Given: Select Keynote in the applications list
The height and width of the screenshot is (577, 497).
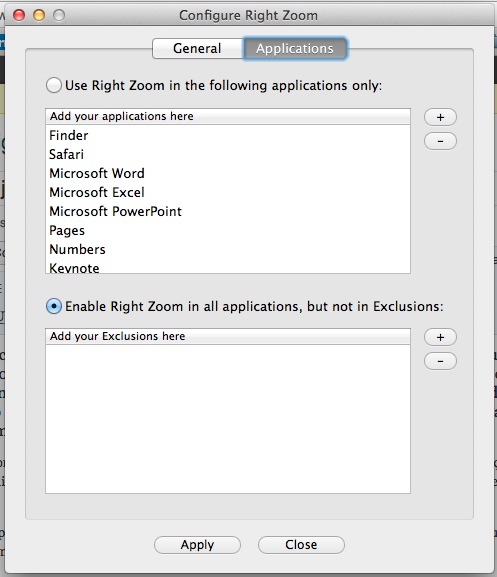Looking at the screenshot, I should click(x=228, y=267).
